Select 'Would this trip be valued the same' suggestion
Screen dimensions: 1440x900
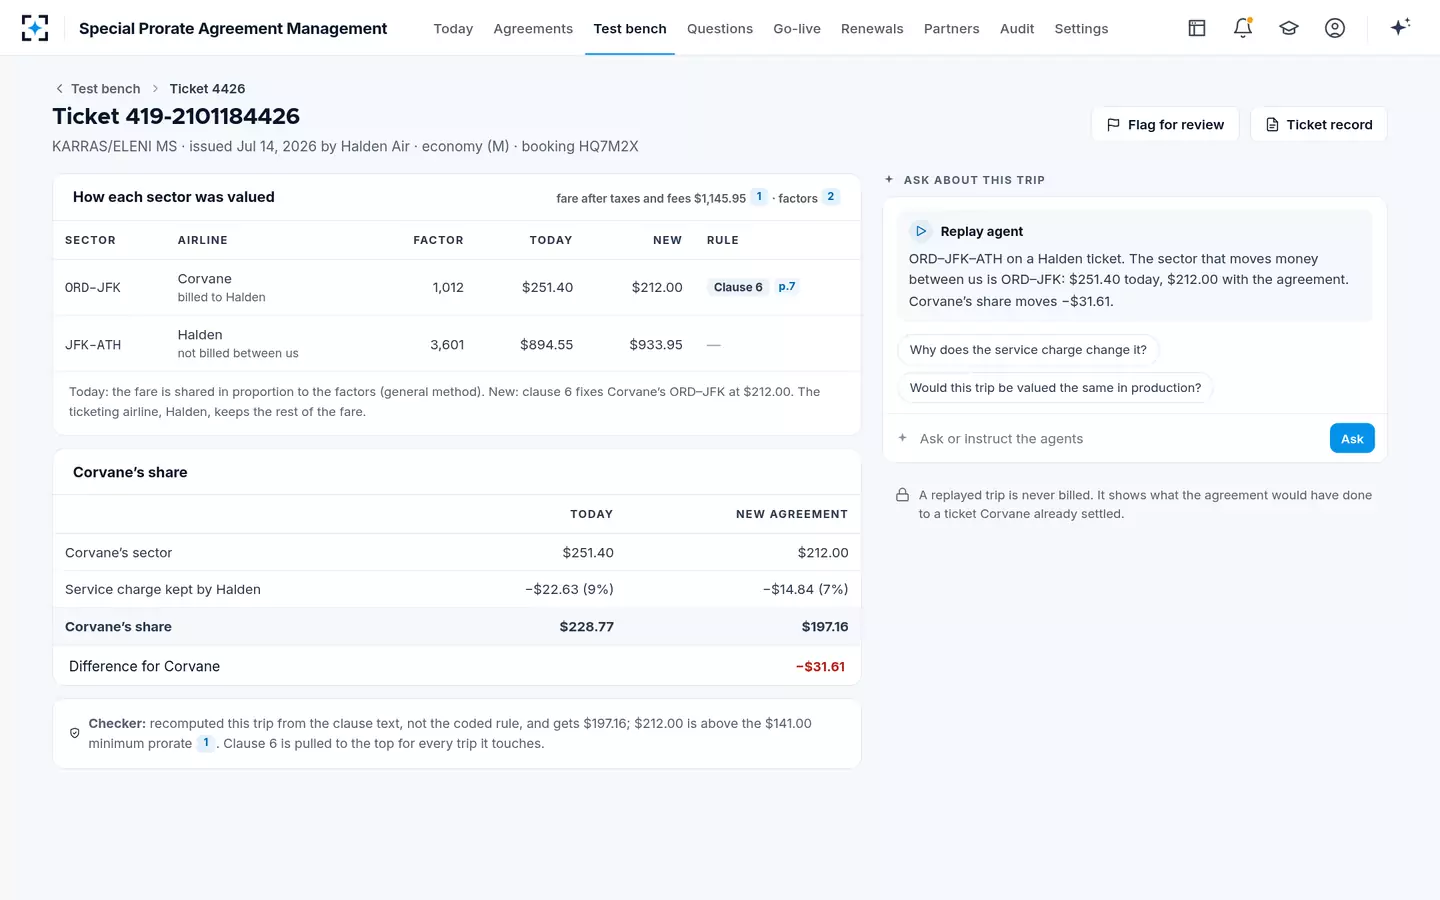(x=1055, y=388)
